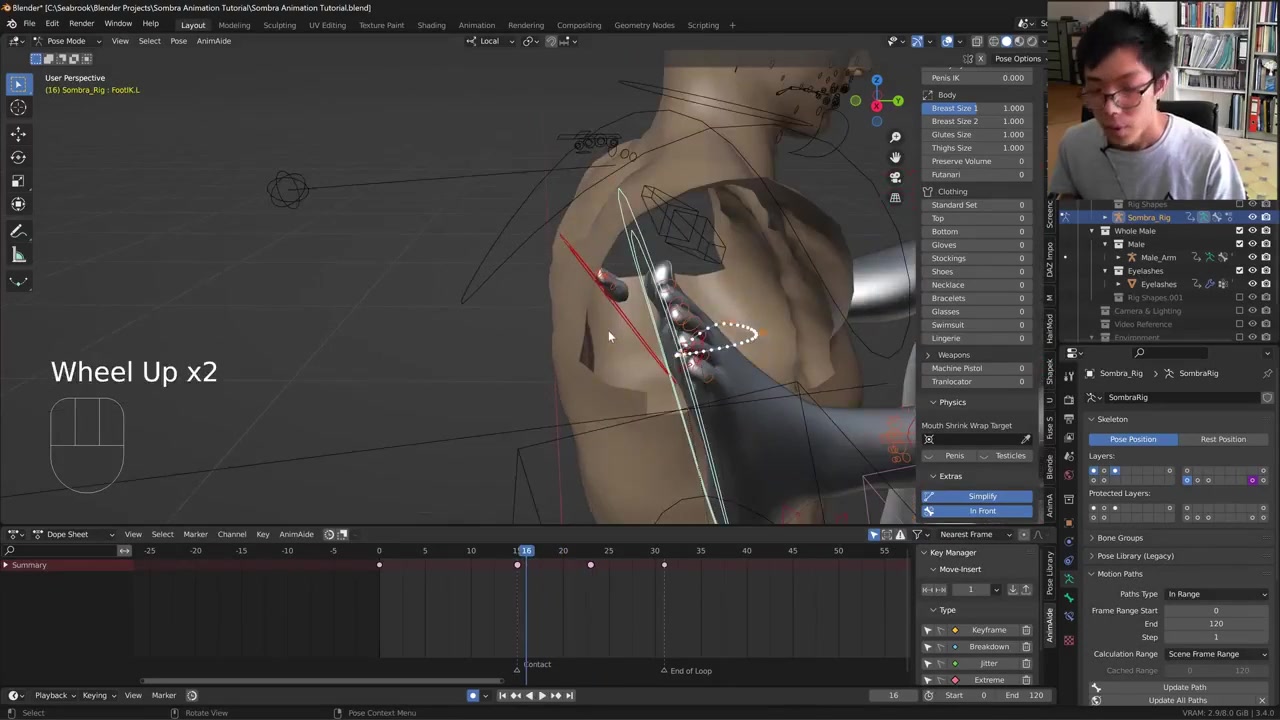Select the Move tool in toolbar
The image size is (1280, 720).
point(18,133)
